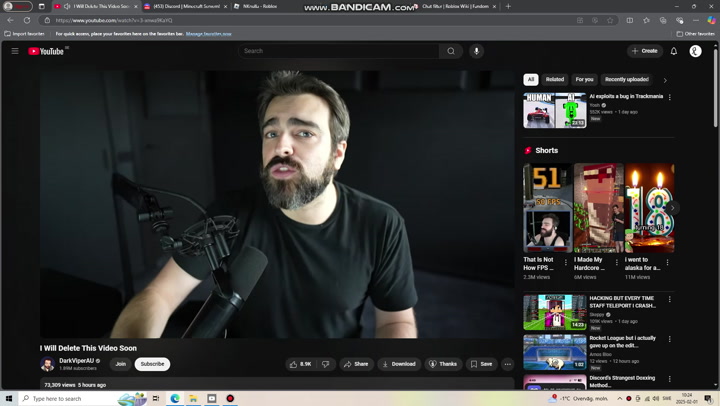Open Manage favorites now link
This screenshot has height=406, width=720.
[208, 34]
